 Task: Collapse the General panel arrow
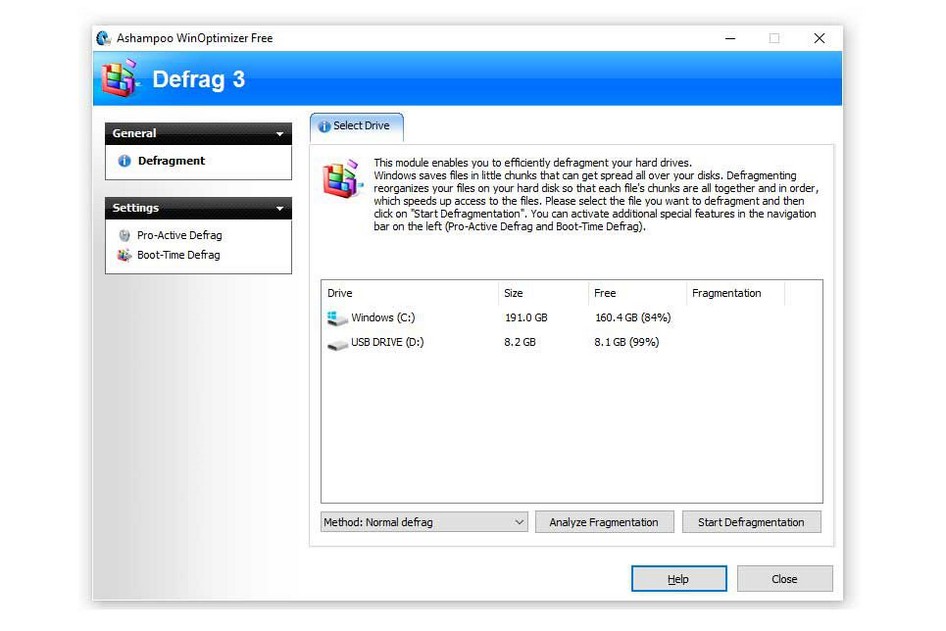280,134
